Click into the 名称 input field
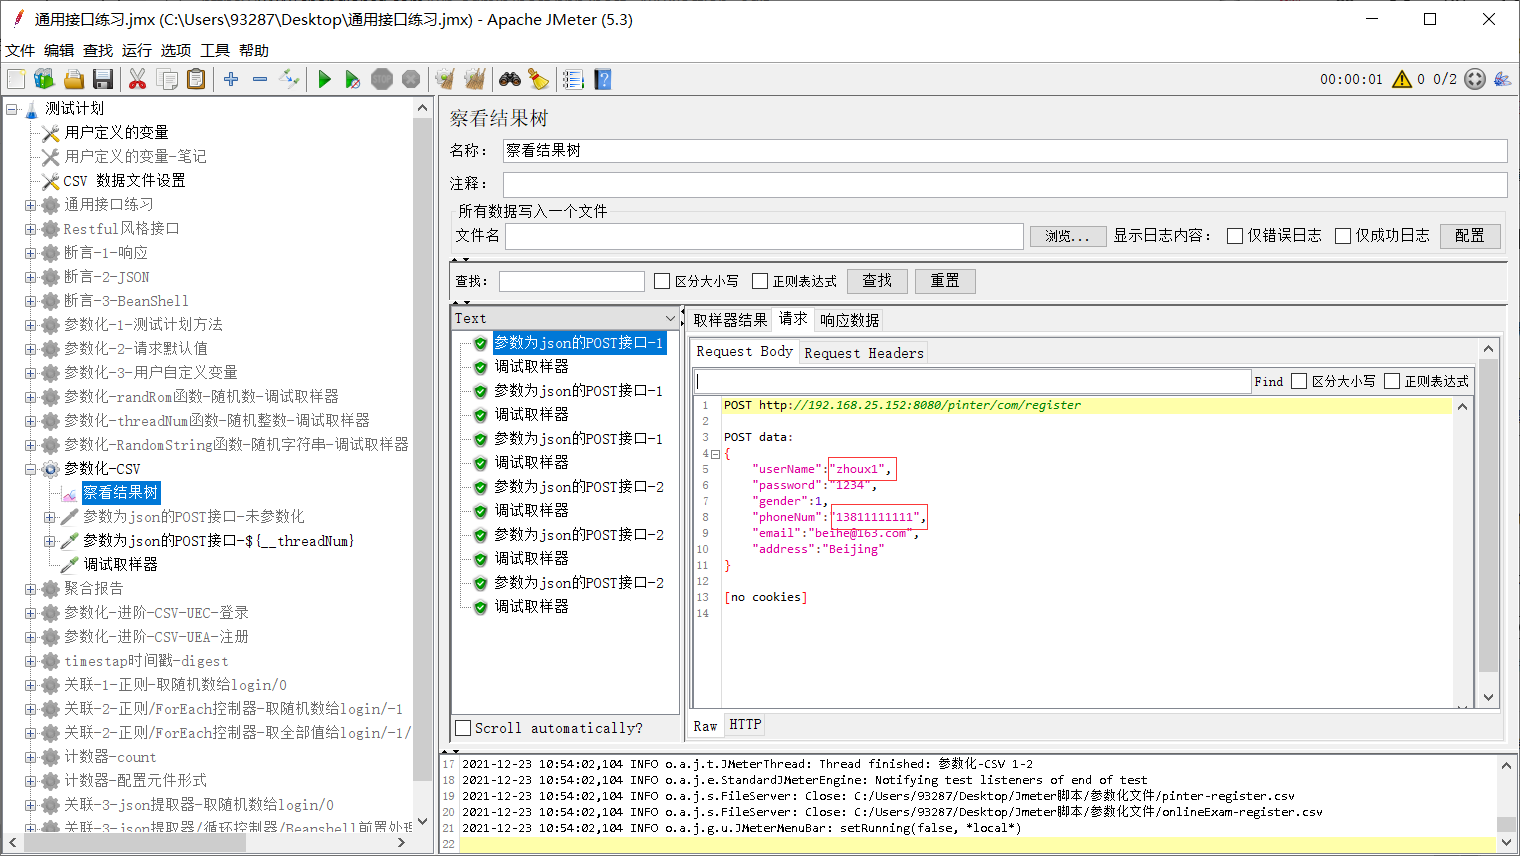Screen dimensions: 1520x856 [1005, 151]
